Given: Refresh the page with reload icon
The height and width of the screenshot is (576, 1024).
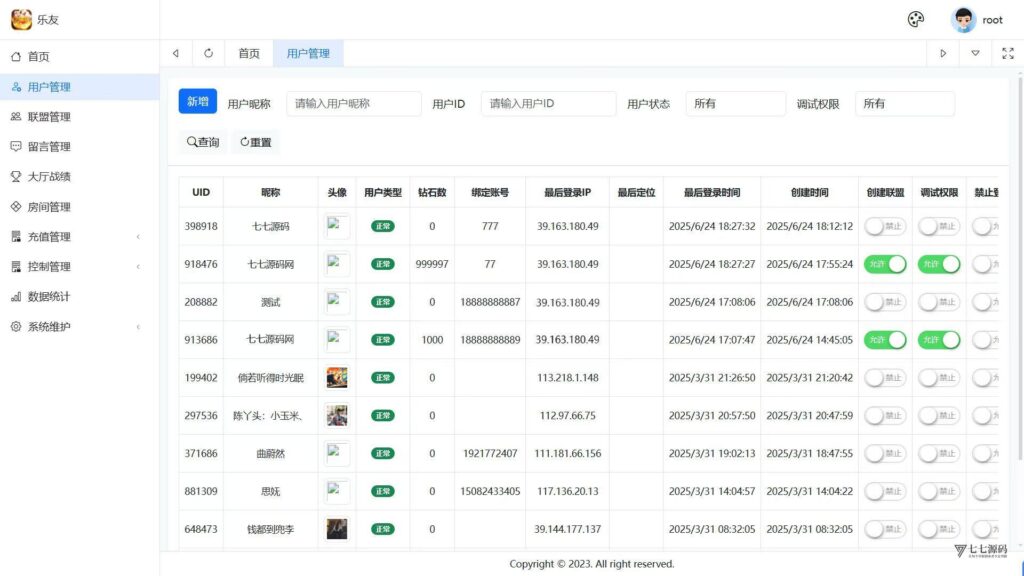Looking at the screenshot, I should pos(208,54).
